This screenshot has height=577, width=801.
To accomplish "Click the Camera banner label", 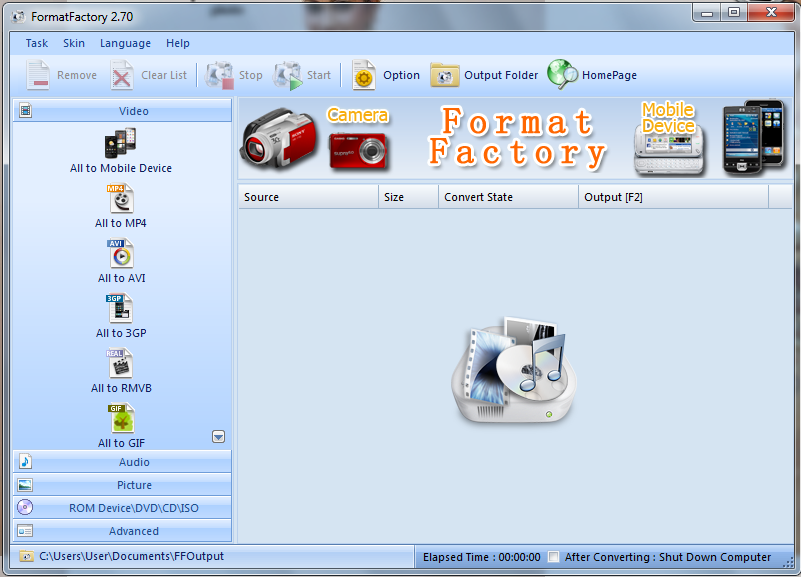I will click(x=358, y=115).
